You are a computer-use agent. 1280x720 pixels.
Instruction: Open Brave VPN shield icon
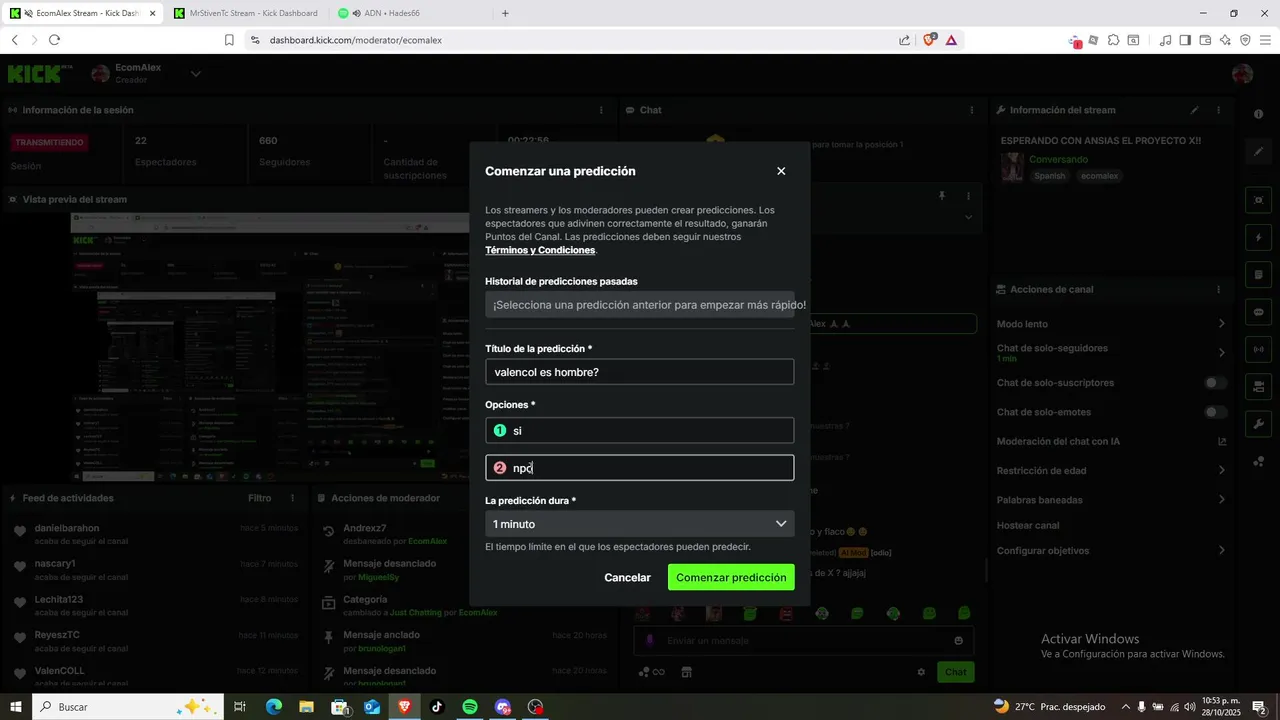click(x=1245, y=40)
